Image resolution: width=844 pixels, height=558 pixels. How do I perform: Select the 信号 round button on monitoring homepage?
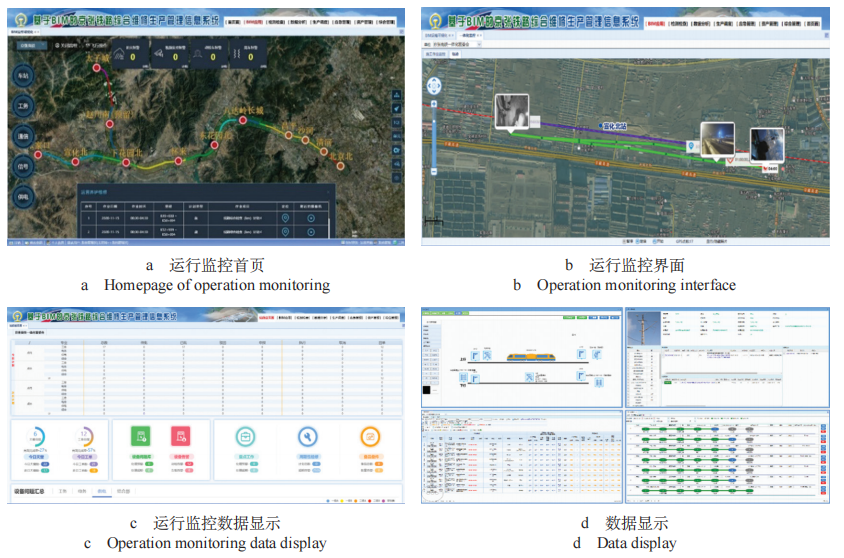pos(23,166)
